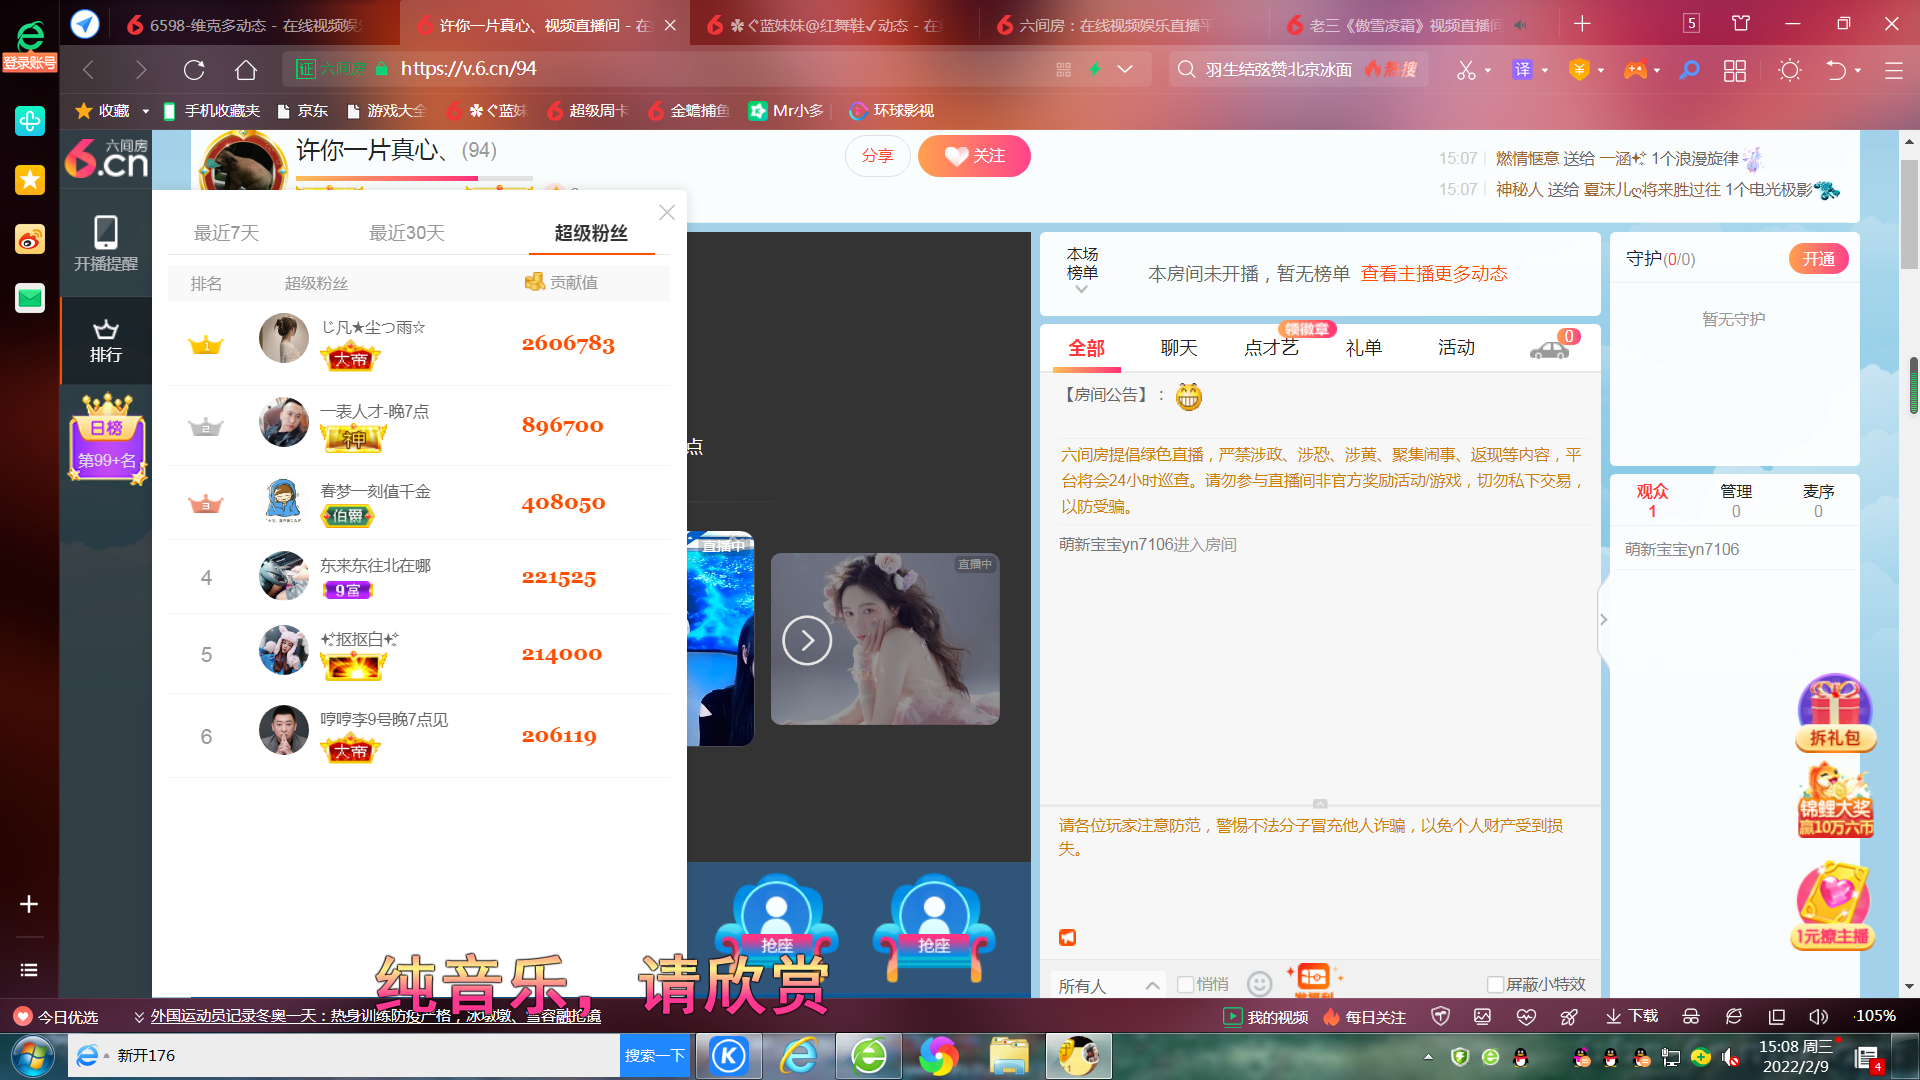
Task: Open the 日榜 crown badge
Action: click(x=107, y=438)
